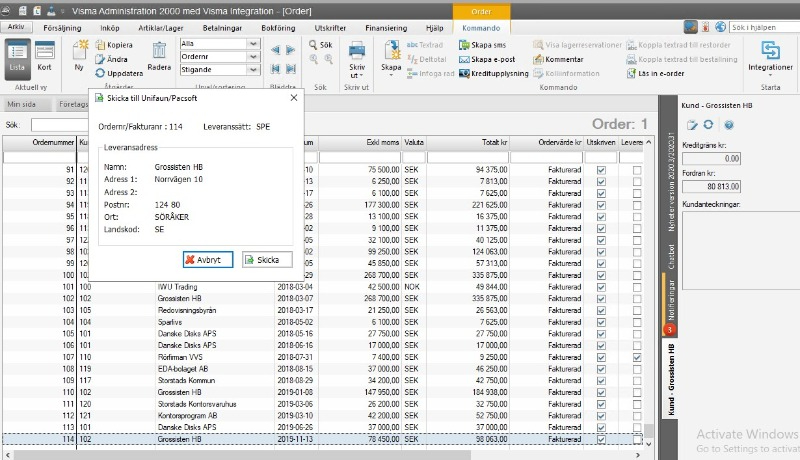Click Skapa e-post
The image size is (800, 460).
[487, 59]
